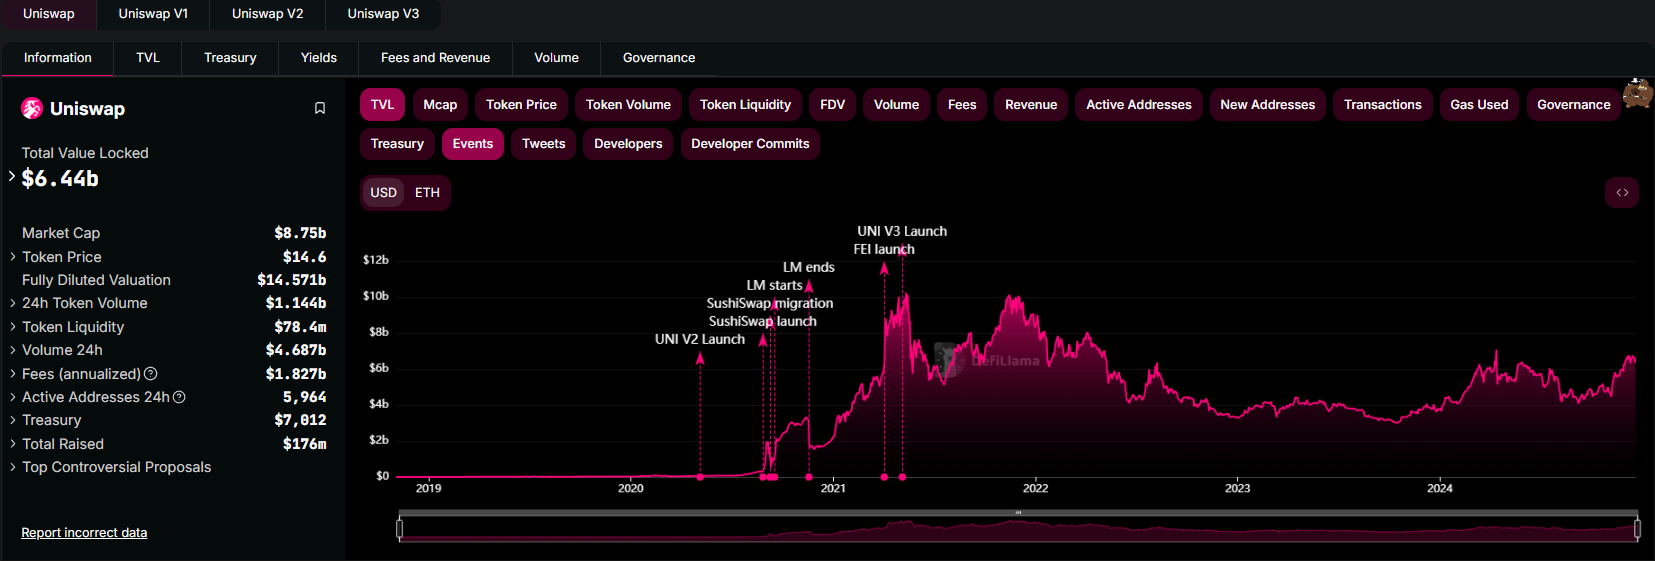The height and width of the screenshot is (561, 1655).
Task: Enable Token Volume on chart
Action: click(x=628, y=104)
